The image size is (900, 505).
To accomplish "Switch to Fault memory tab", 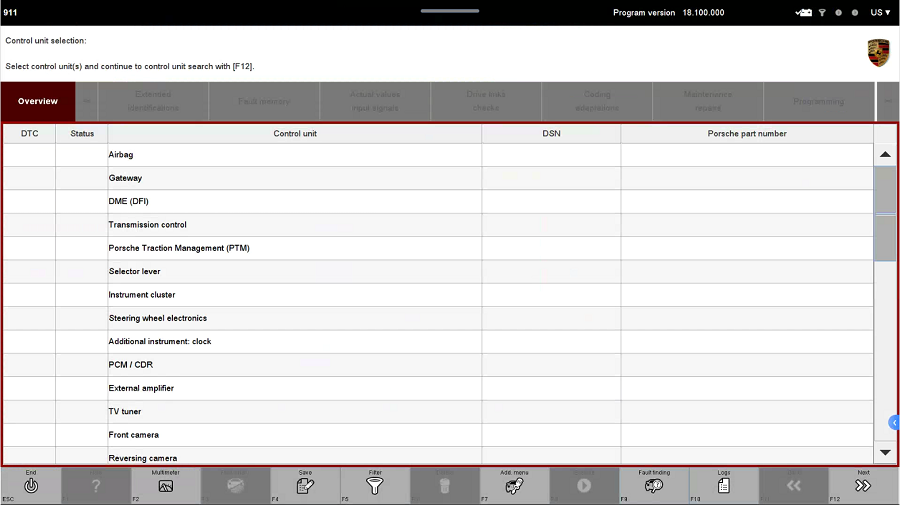I will 264,102.
